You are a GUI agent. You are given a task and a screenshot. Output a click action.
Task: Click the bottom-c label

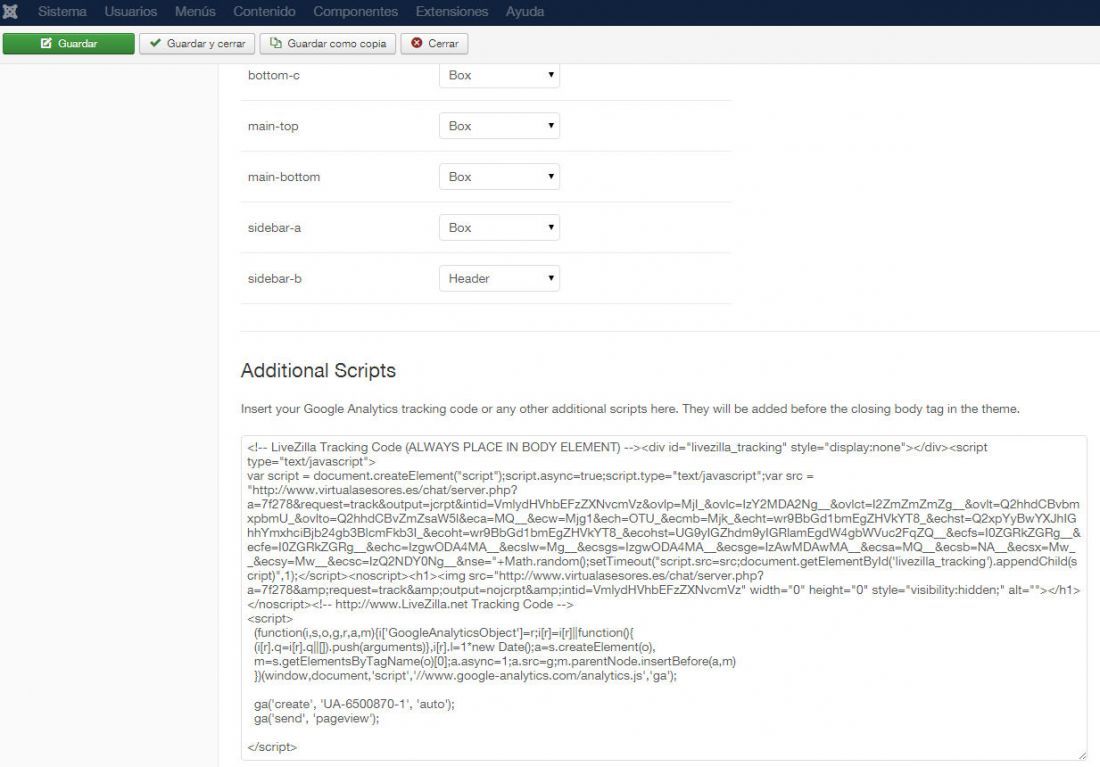pos(274,75)
